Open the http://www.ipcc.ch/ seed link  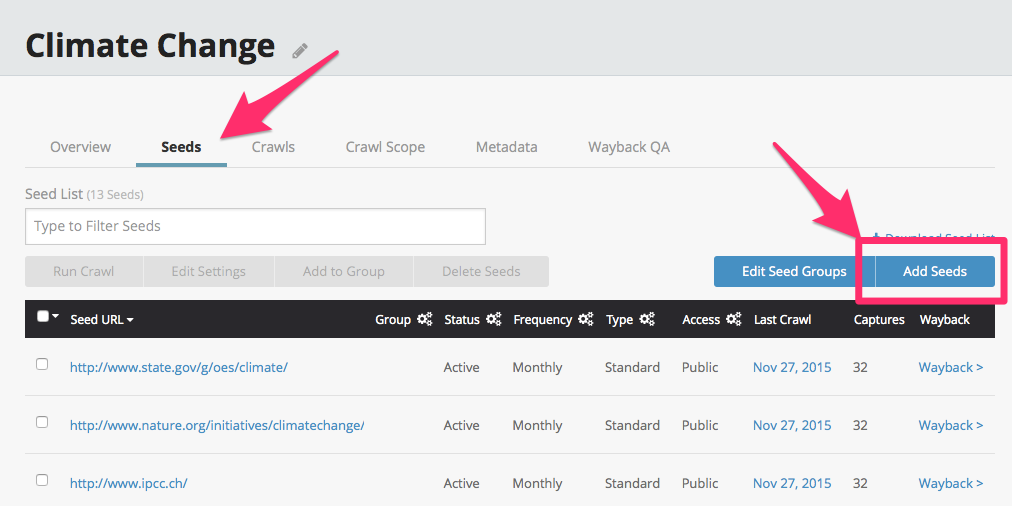pyautogui.click(x=128, y=483)
